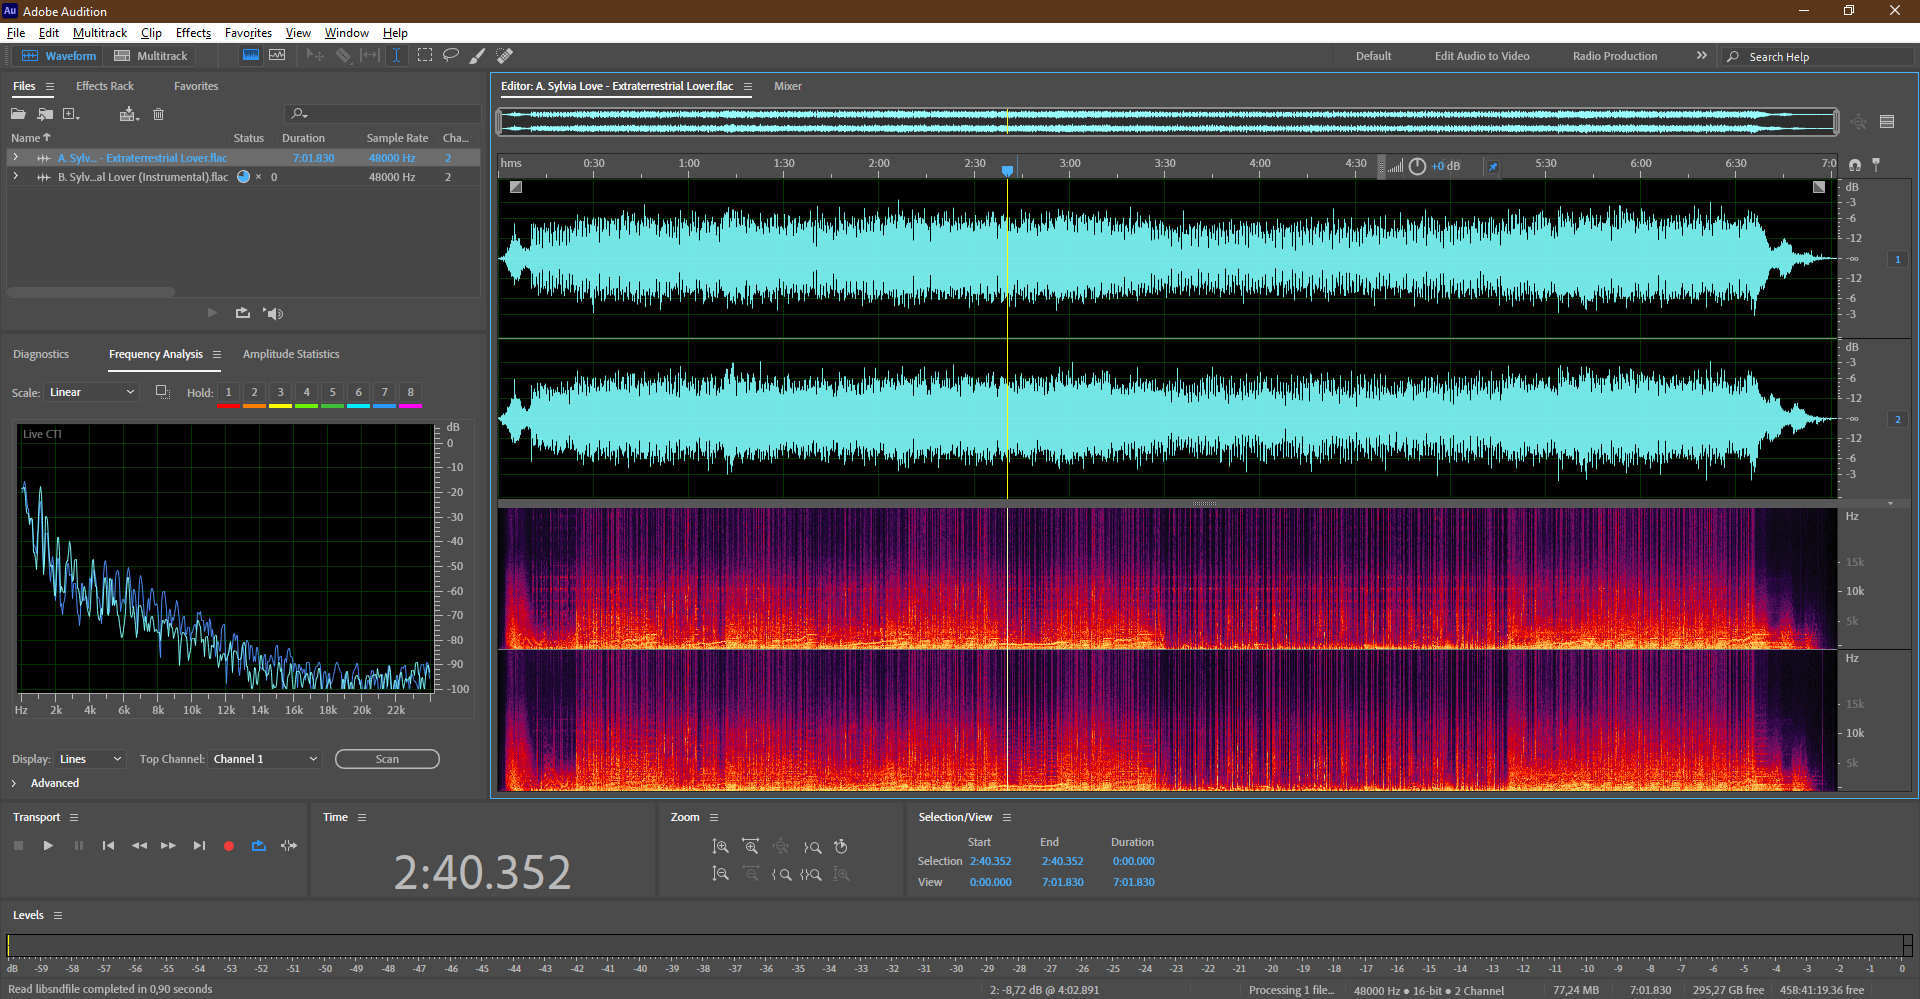Screen dimensions: 1920x999
Task: Choose the Edit Audio to Video workspace
Action: [1482, 56]
